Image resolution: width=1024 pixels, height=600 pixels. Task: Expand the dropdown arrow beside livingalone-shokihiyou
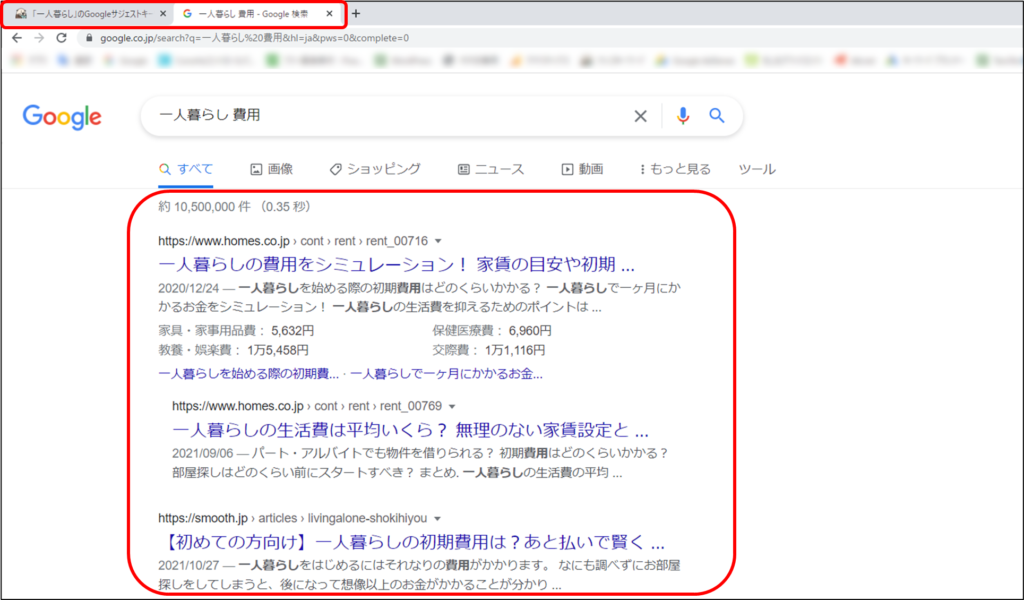[438, 518]
